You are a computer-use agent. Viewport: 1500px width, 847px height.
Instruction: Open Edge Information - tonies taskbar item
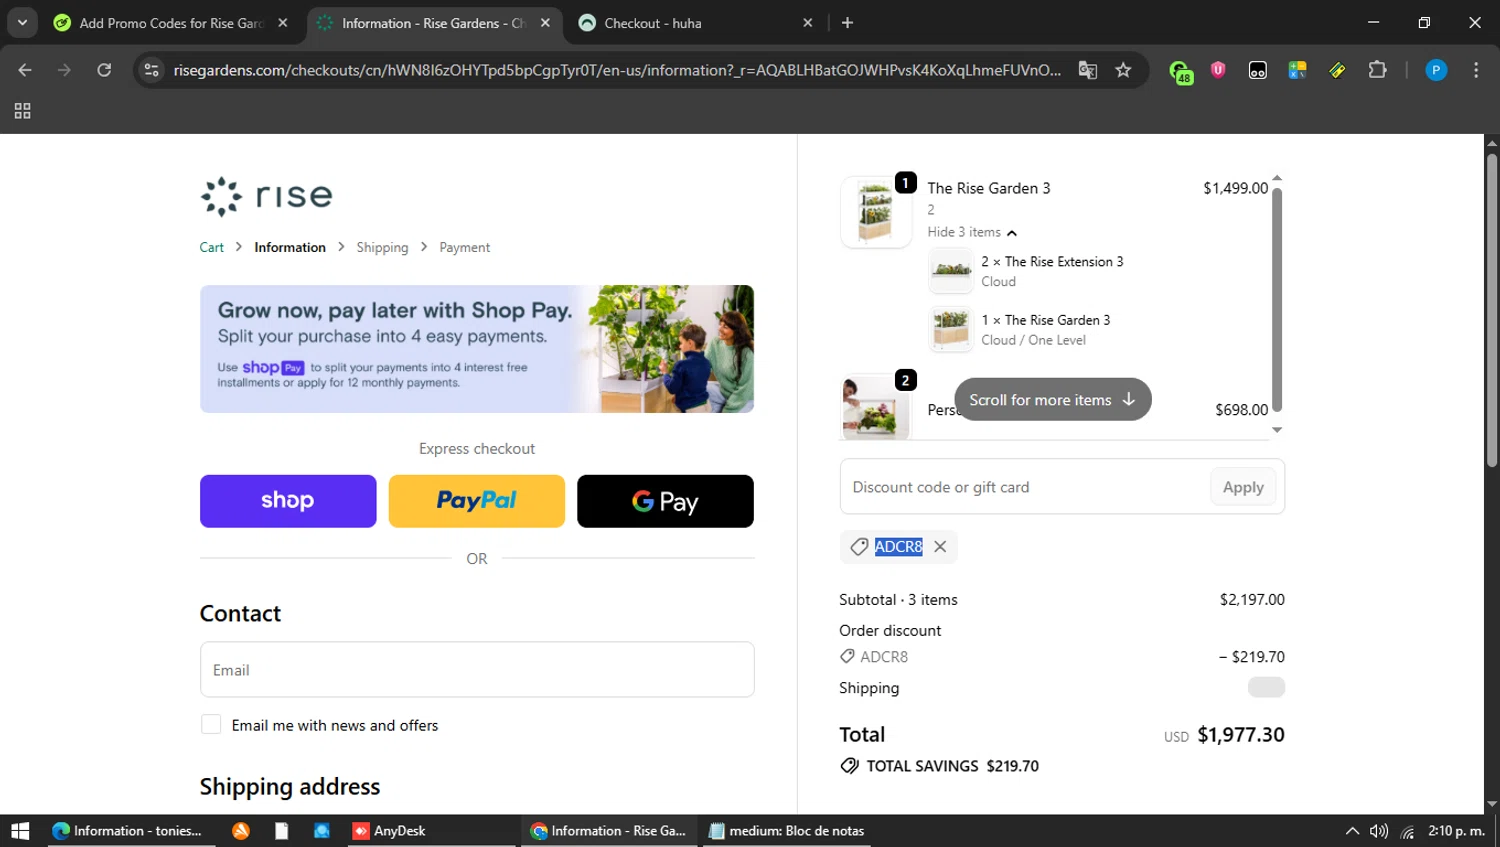click(130, 831)
